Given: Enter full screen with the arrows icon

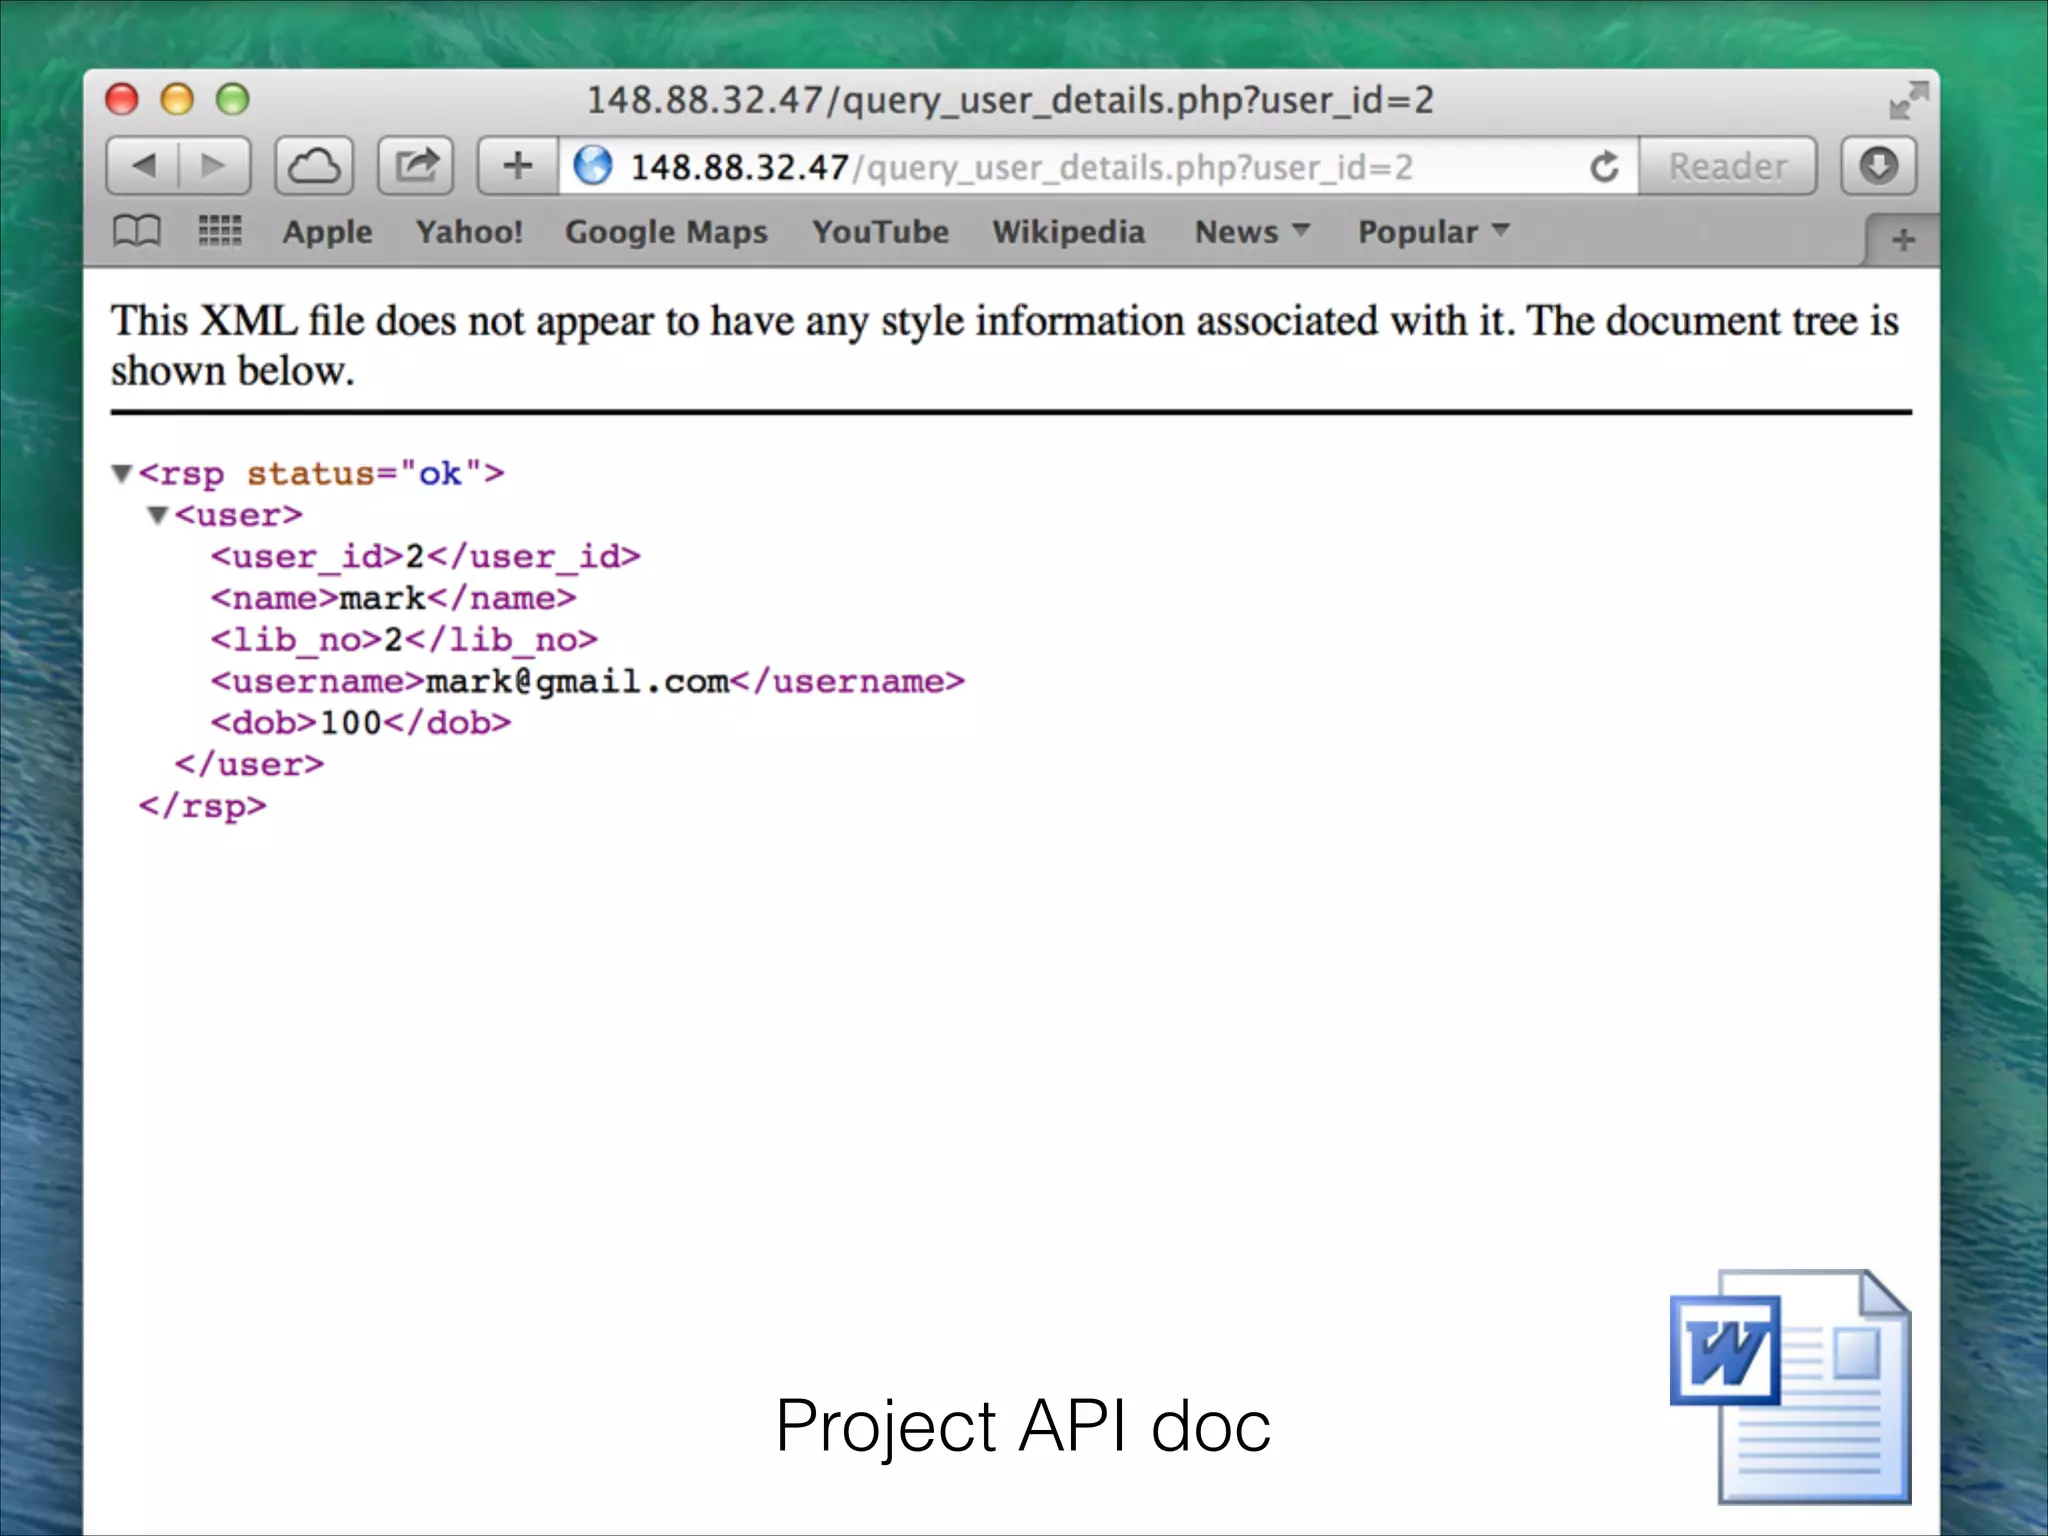Looking at the screenshot, I should tap(1908, 101).
